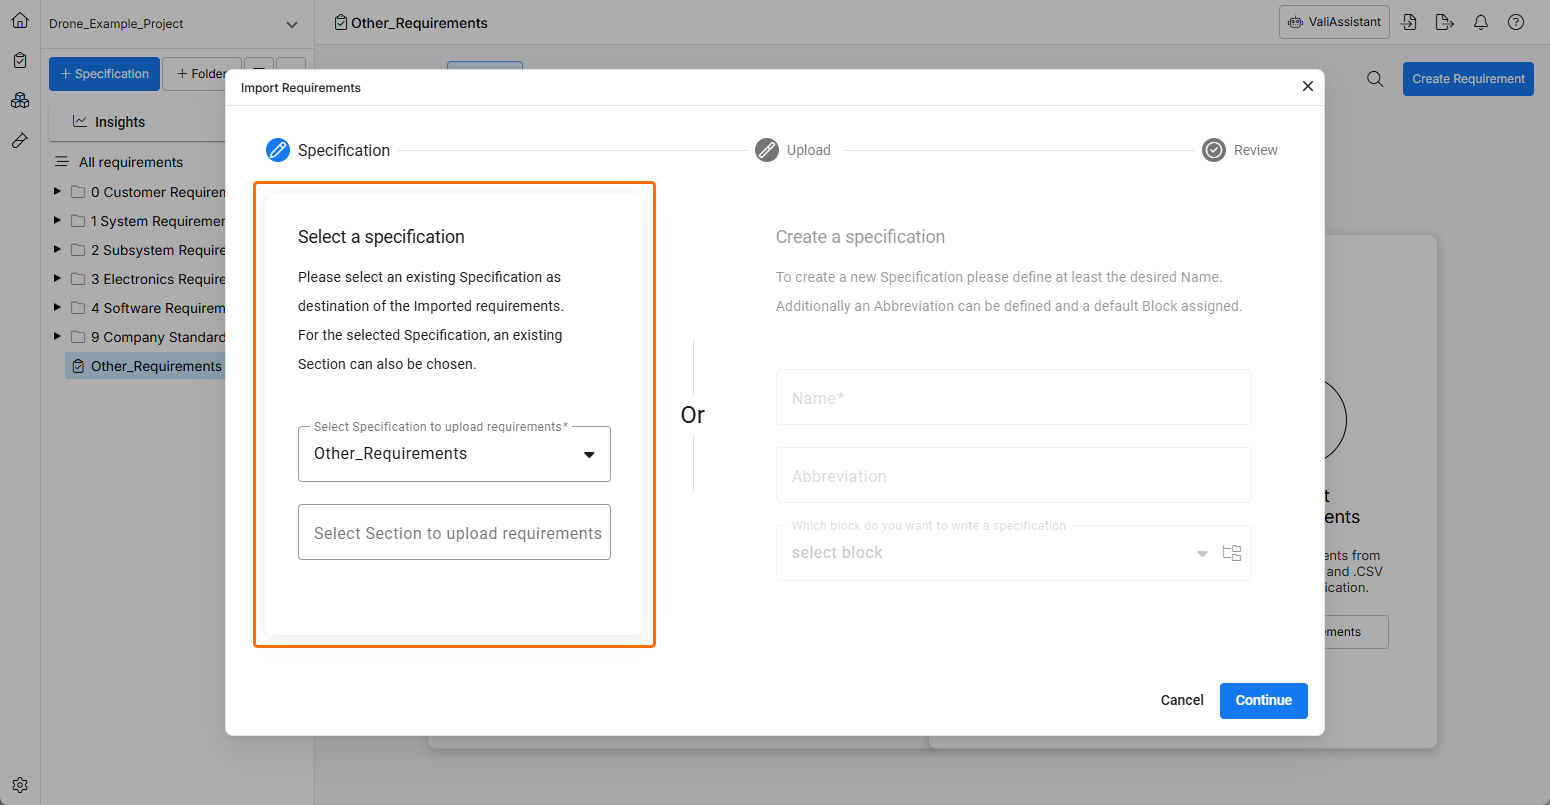Select the 4 Software Requirements folder row

[149, 308]
